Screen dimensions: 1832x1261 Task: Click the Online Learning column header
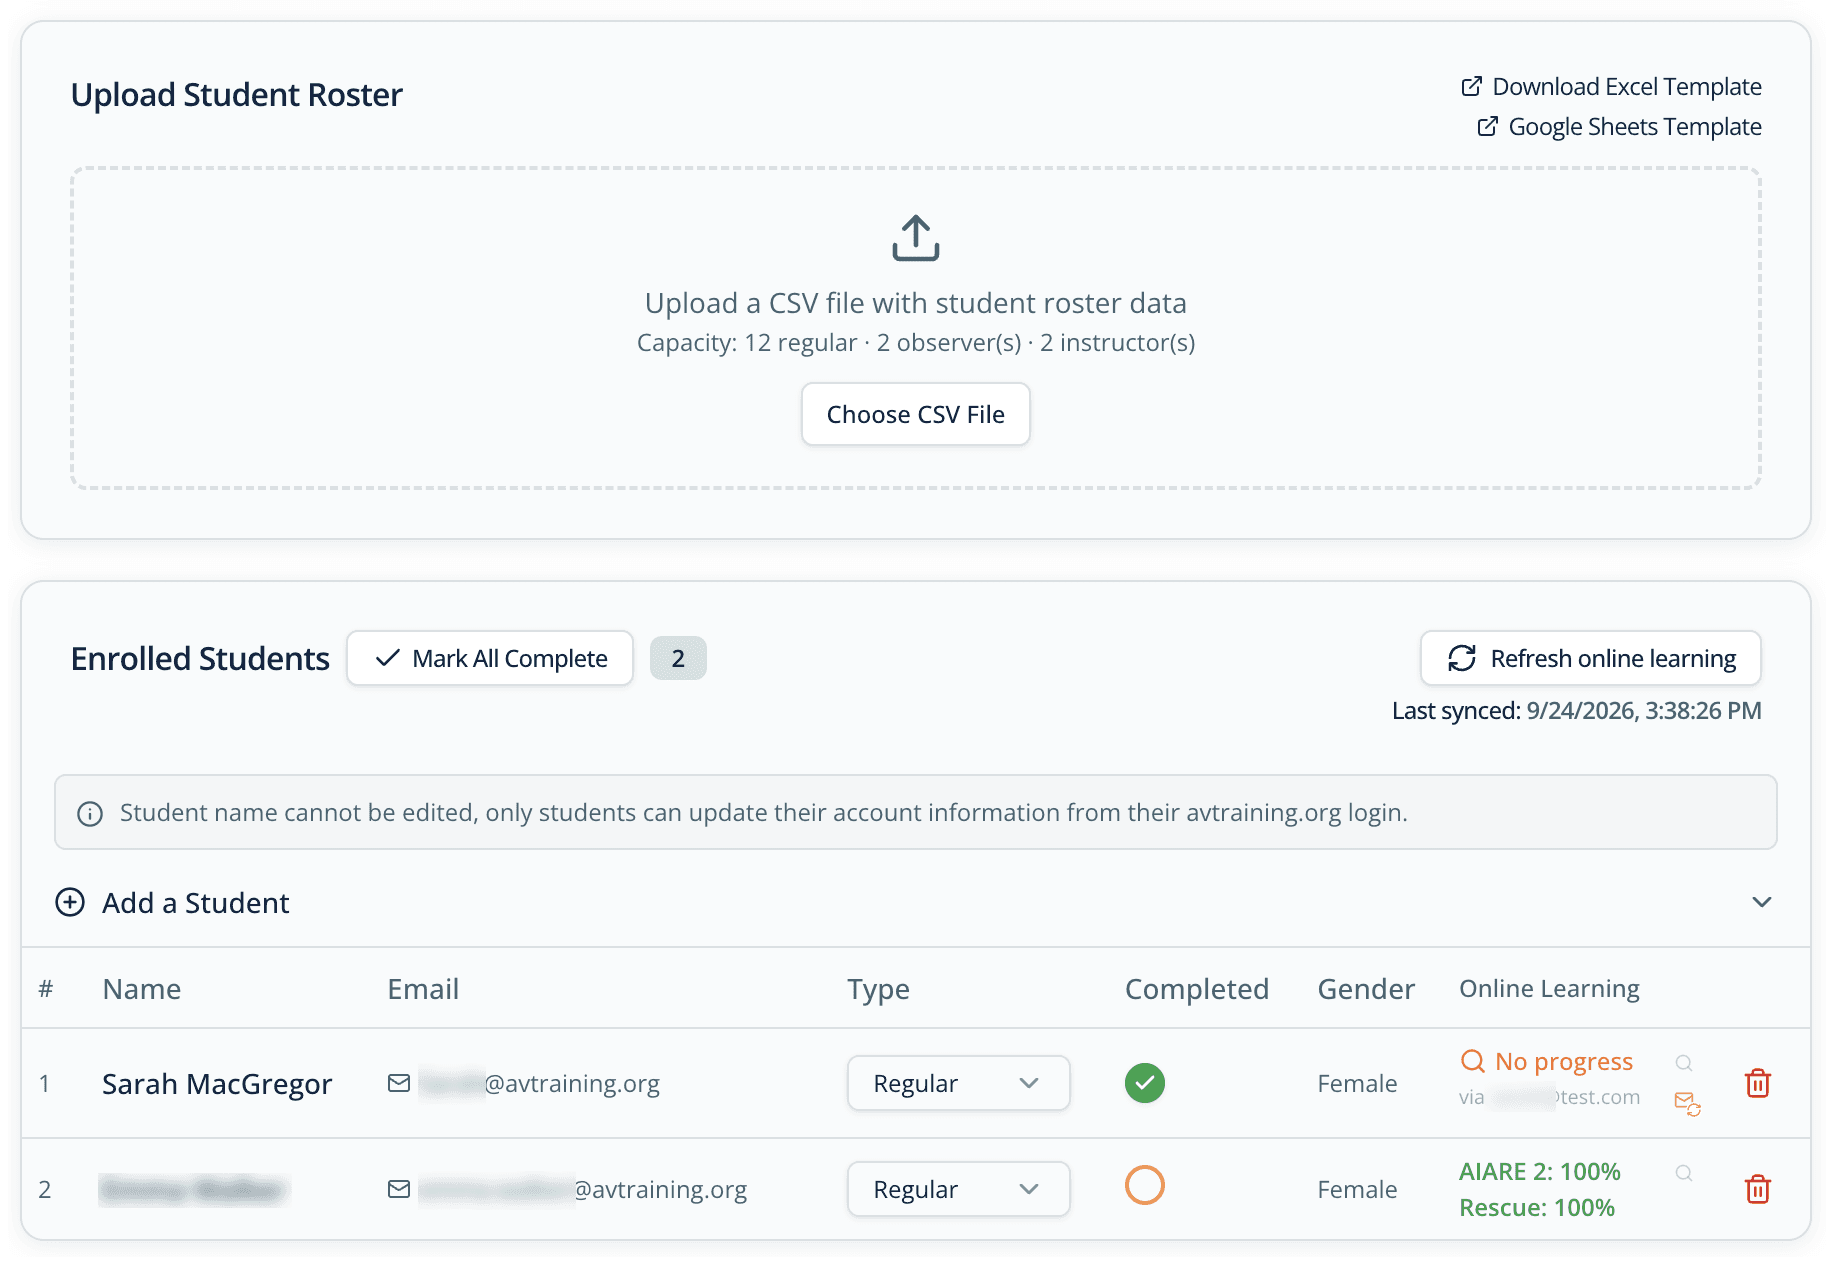1549,989
